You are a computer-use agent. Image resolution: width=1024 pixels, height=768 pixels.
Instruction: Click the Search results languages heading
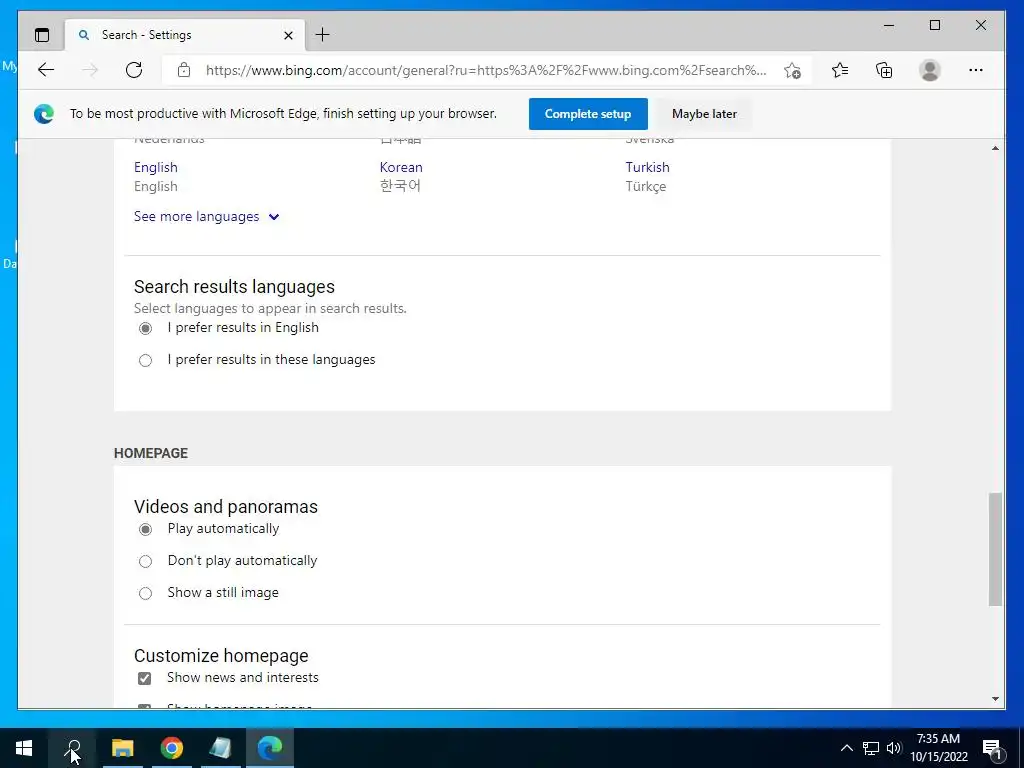[x=234, y=287]
